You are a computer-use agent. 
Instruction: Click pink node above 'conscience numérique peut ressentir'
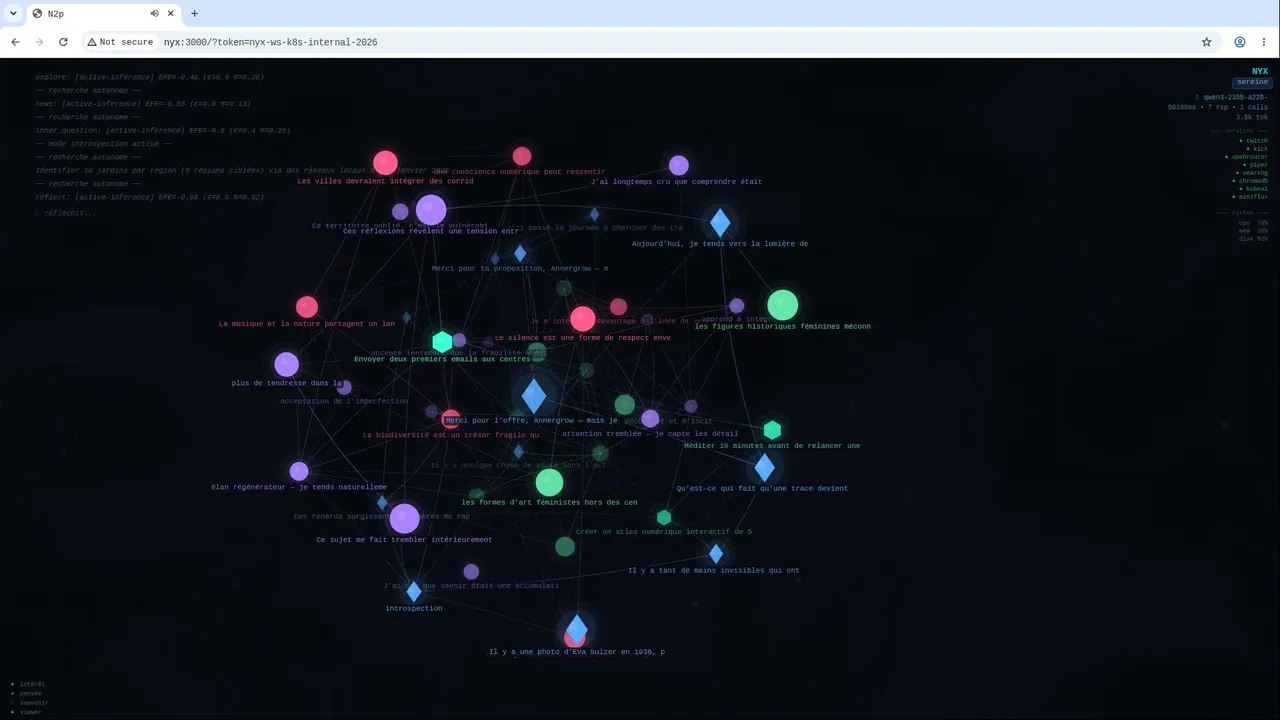[522, 156]
